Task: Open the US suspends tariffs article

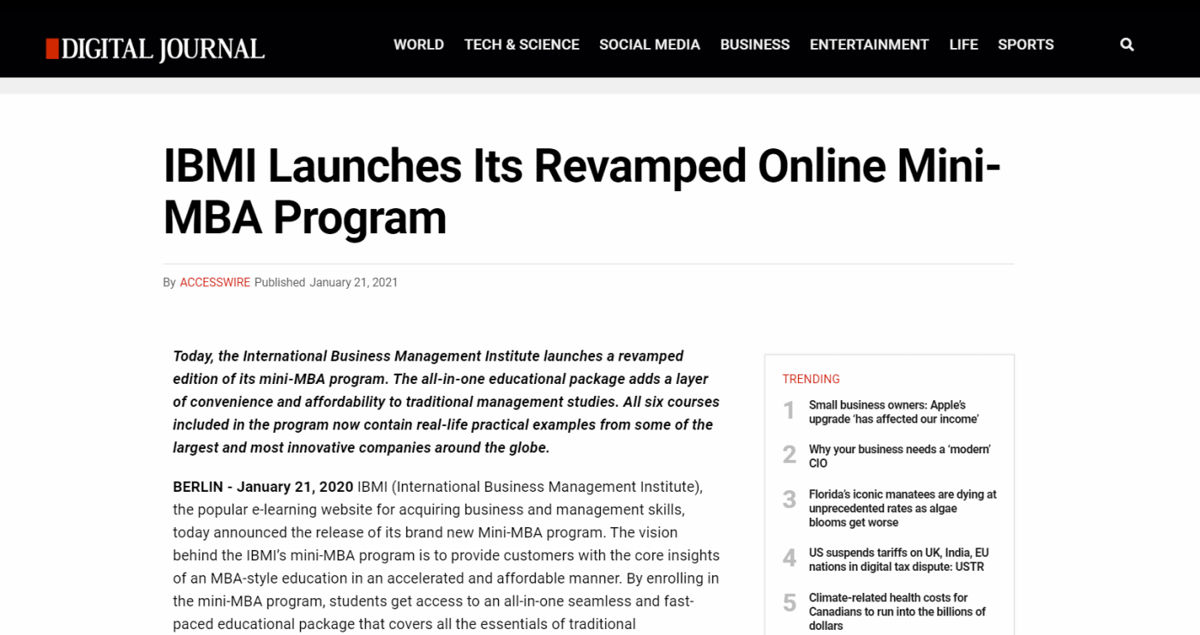Action: pos(899,559)
